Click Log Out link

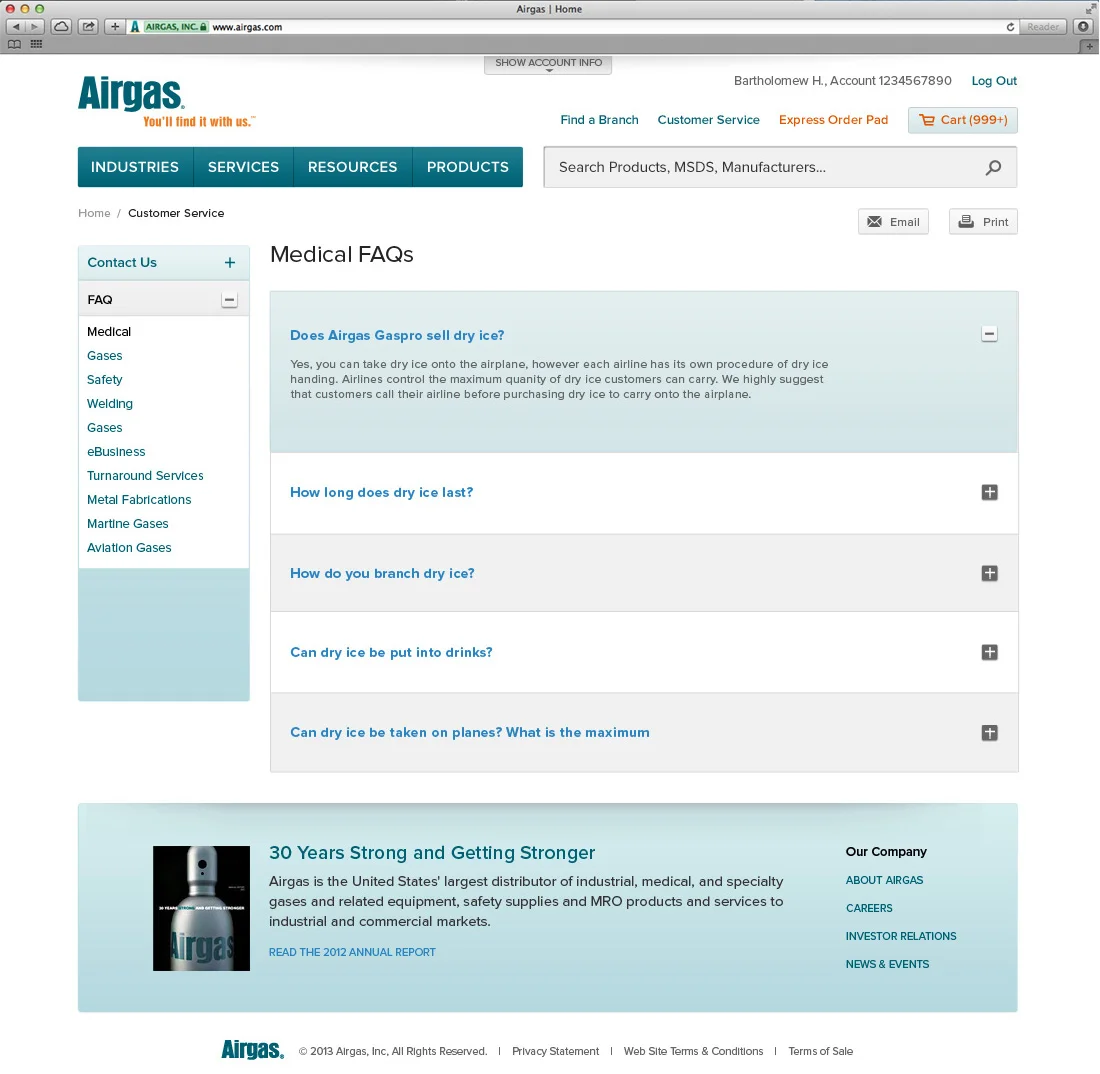coord(994,81)
